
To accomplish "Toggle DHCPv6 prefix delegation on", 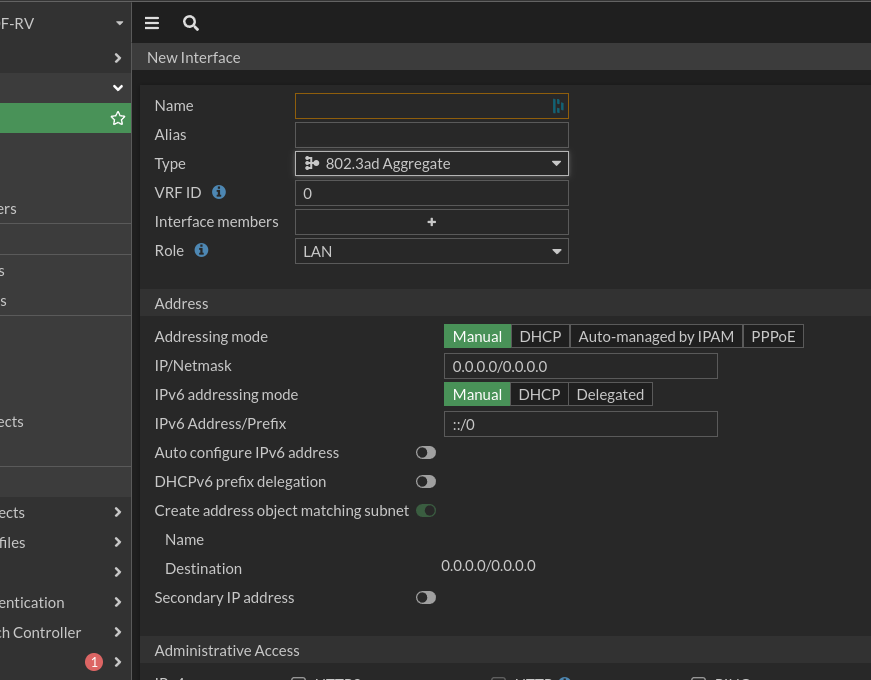I will point(426,482).
